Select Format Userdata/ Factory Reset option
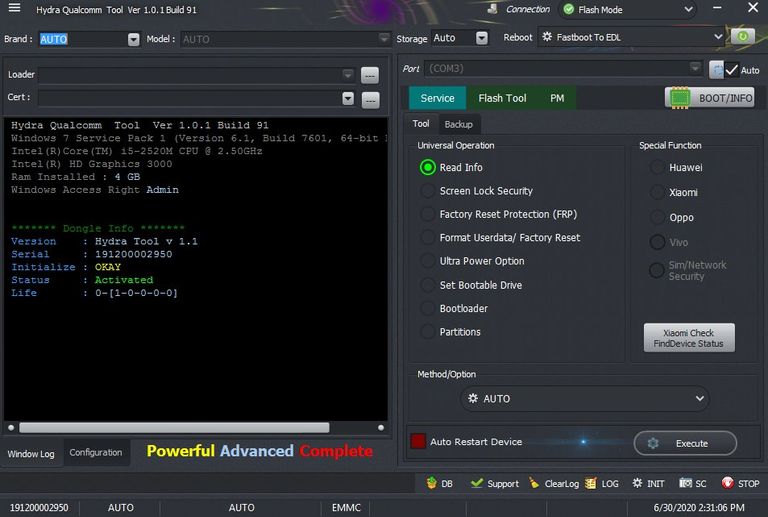 click(428, 238)
